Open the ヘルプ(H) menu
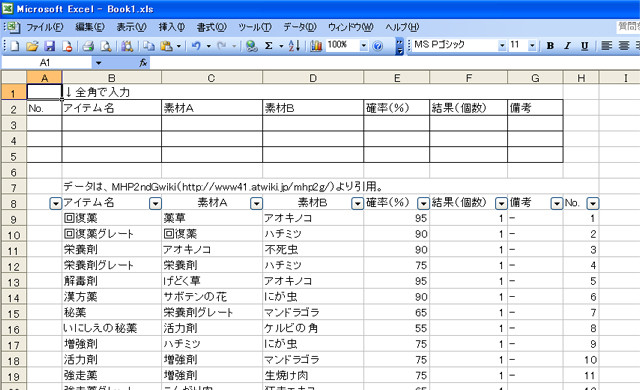 point(402,27)
